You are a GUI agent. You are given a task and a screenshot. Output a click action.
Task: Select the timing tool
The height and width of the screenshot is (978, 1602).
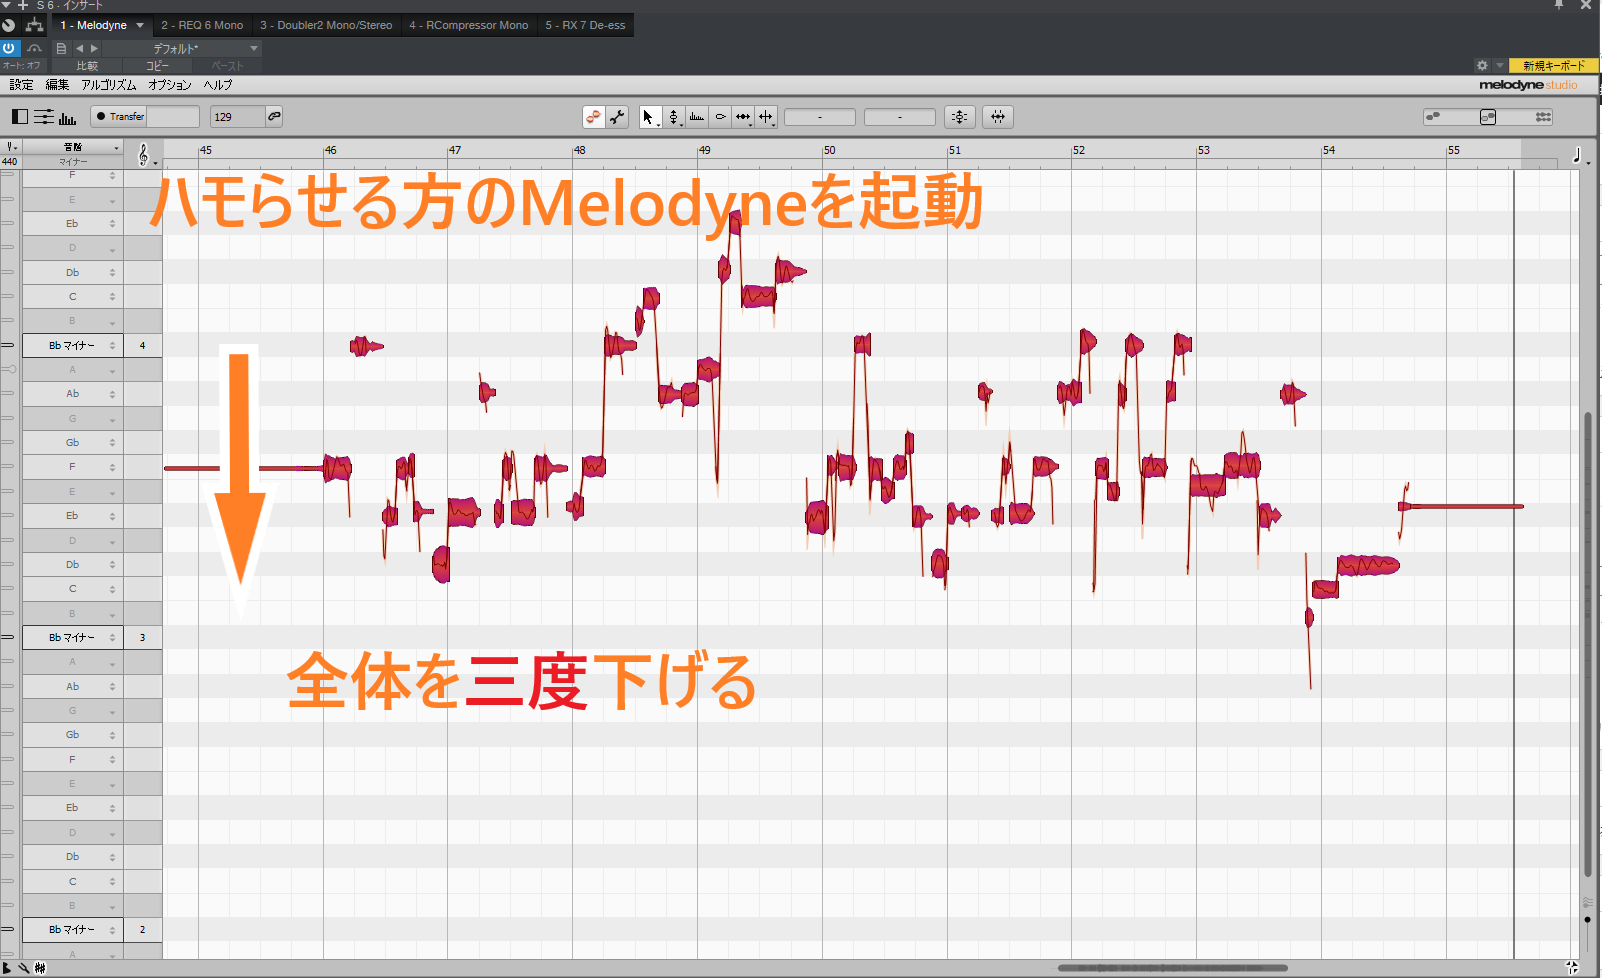tap(743, 117)
